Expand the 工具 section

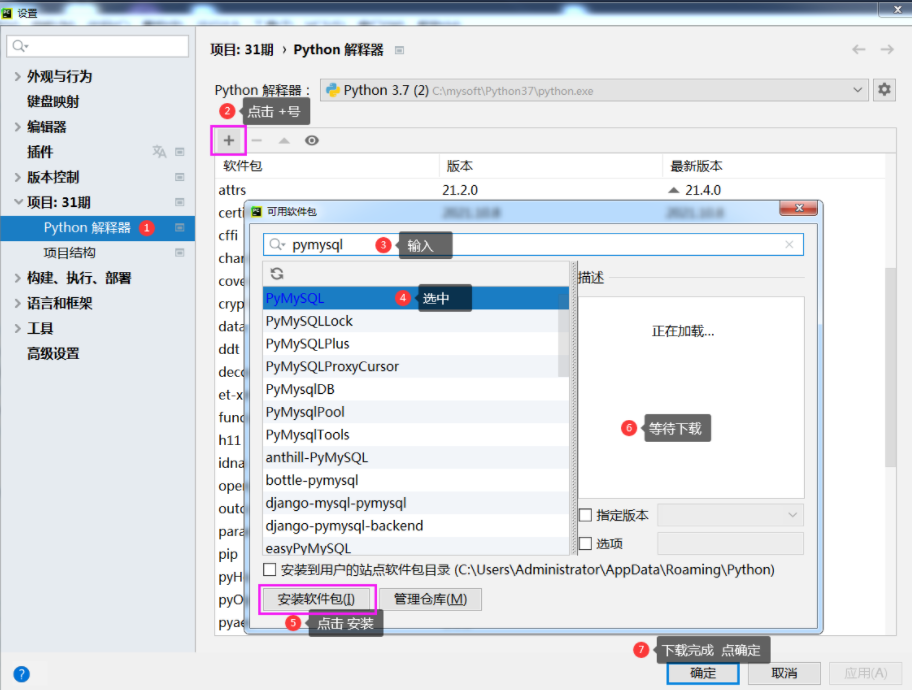click(17, 328)
